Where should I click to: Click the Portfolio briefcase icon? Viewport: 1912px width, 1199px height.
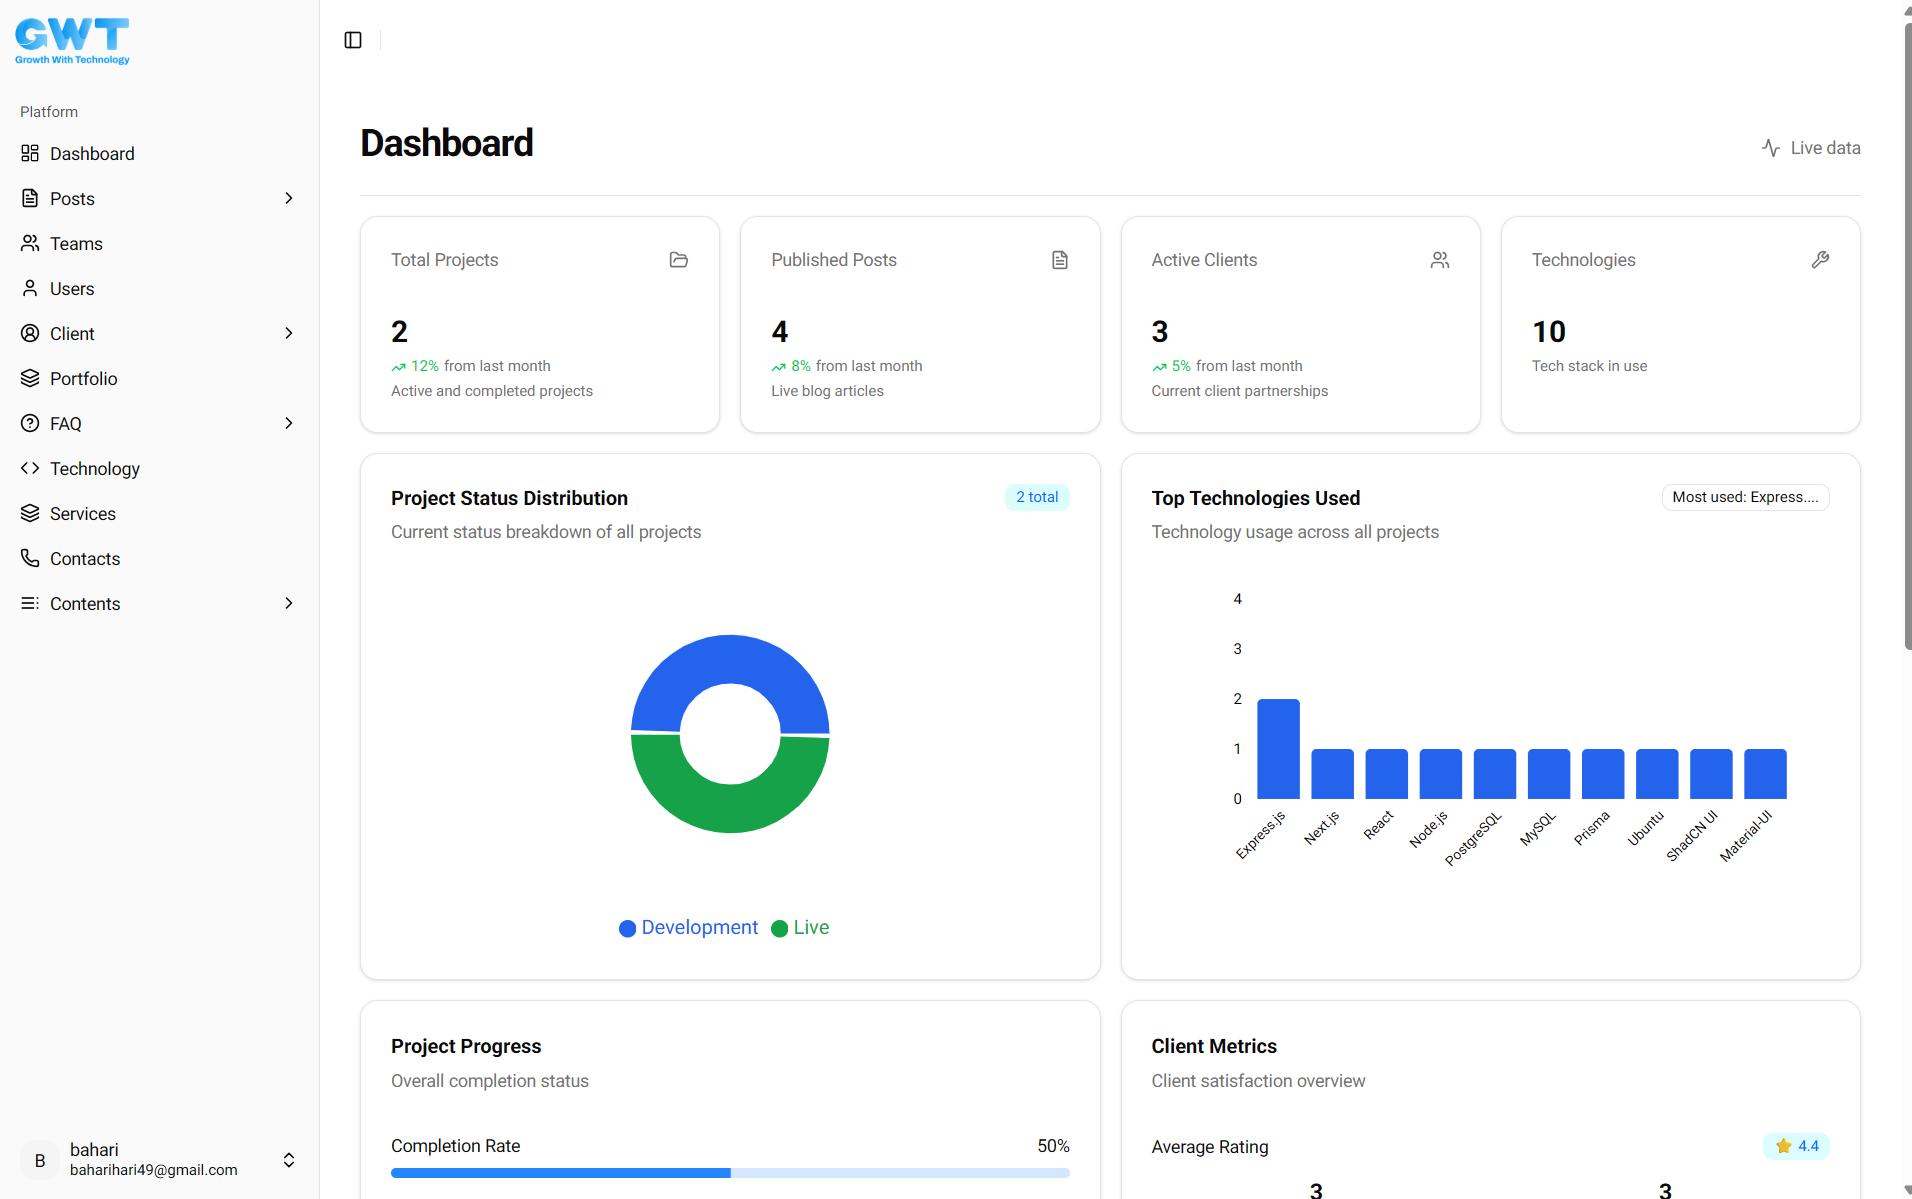pos(30,378)
